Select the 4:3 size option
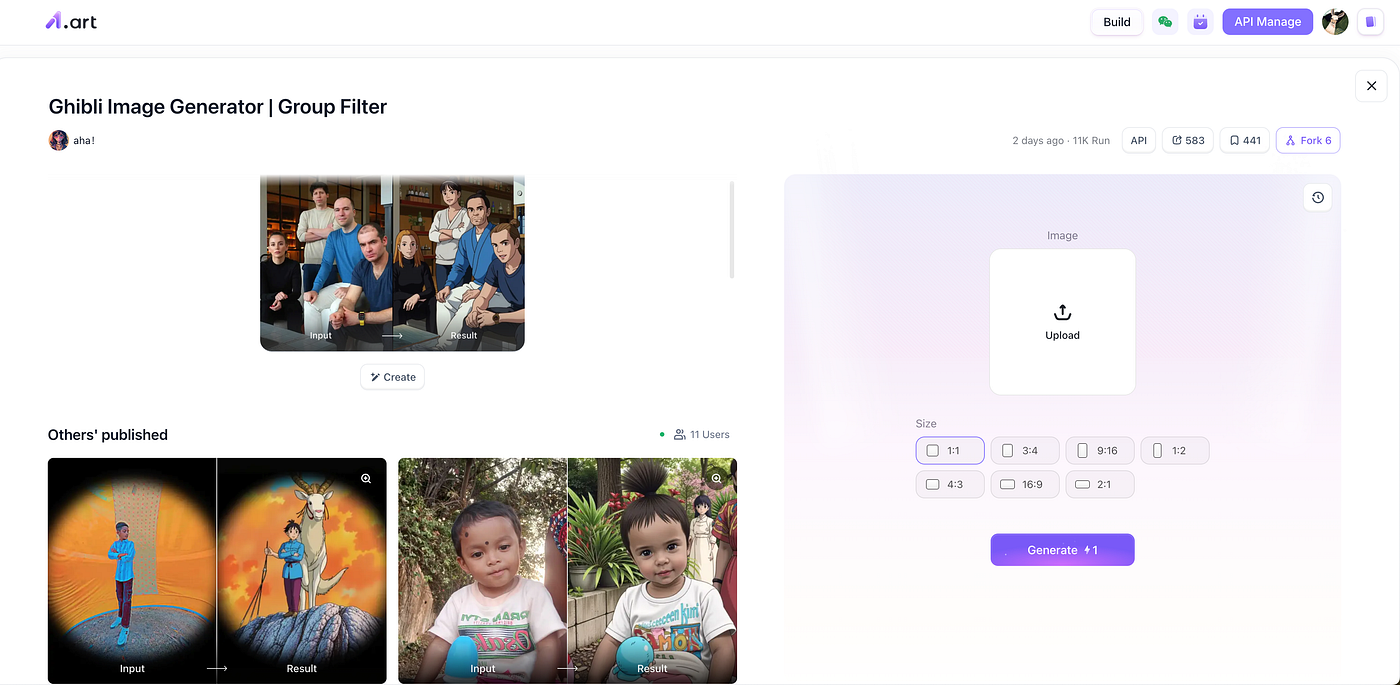The height and width of the screenshot is (685, 1400). click(x=950, y=484)
